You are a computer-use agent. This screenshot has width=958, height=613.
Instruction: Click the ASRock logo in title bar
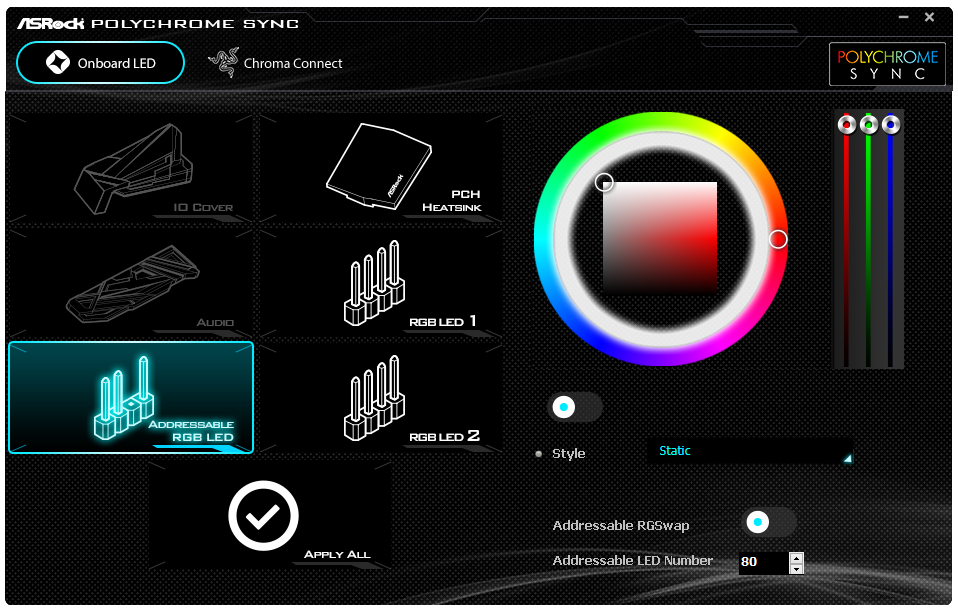click(50, 23)
